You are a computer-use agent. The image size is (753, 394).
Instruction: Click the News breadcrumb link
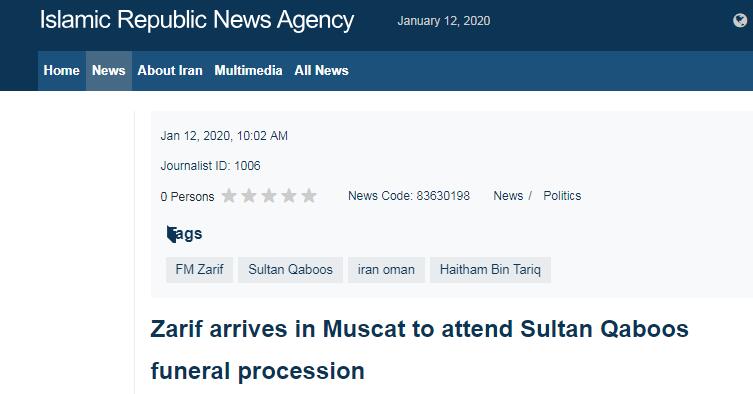(508, 196)
